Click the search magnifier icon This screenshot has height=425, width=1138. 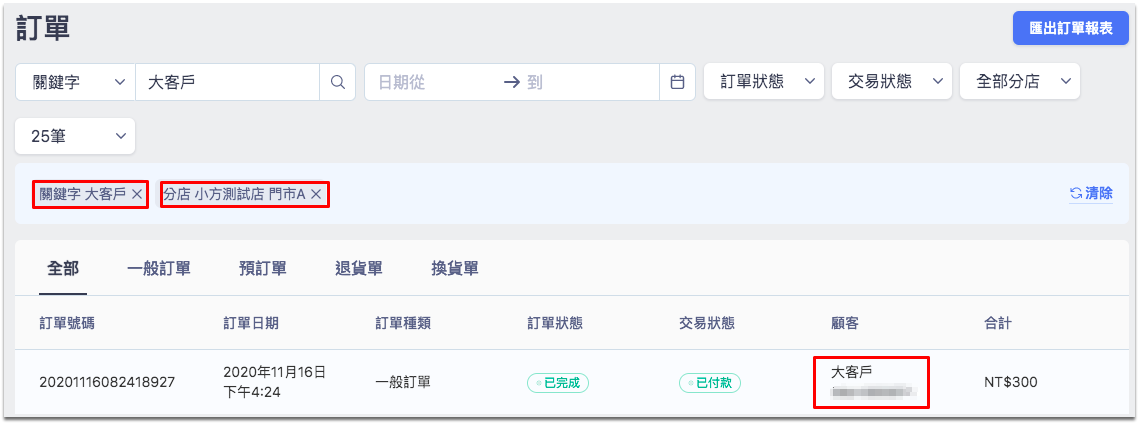pos(337,82)
